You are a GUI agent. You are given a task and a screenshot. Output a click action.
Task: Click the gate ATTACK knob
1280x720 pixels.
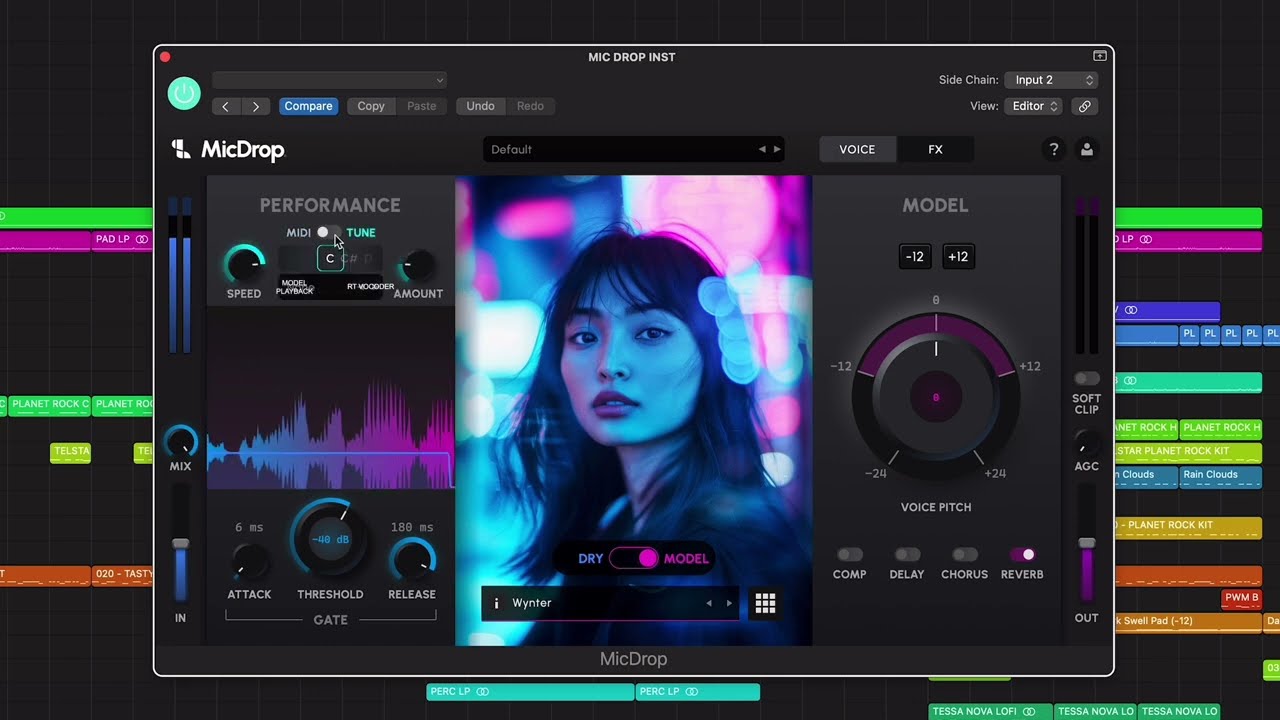[x=249, y=560]
